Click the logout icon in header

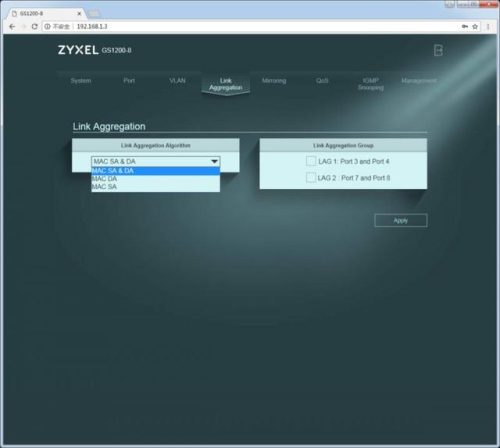438,50
